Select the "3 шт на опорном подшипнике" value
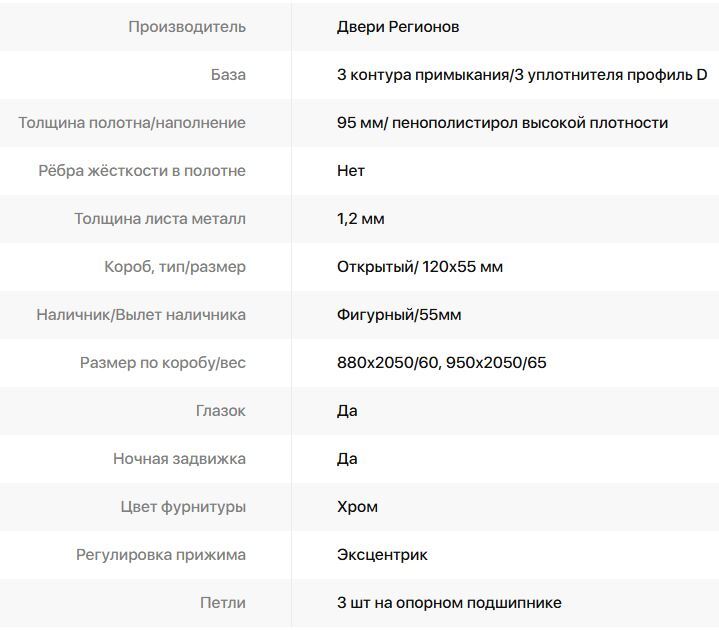 click(449, 603)
